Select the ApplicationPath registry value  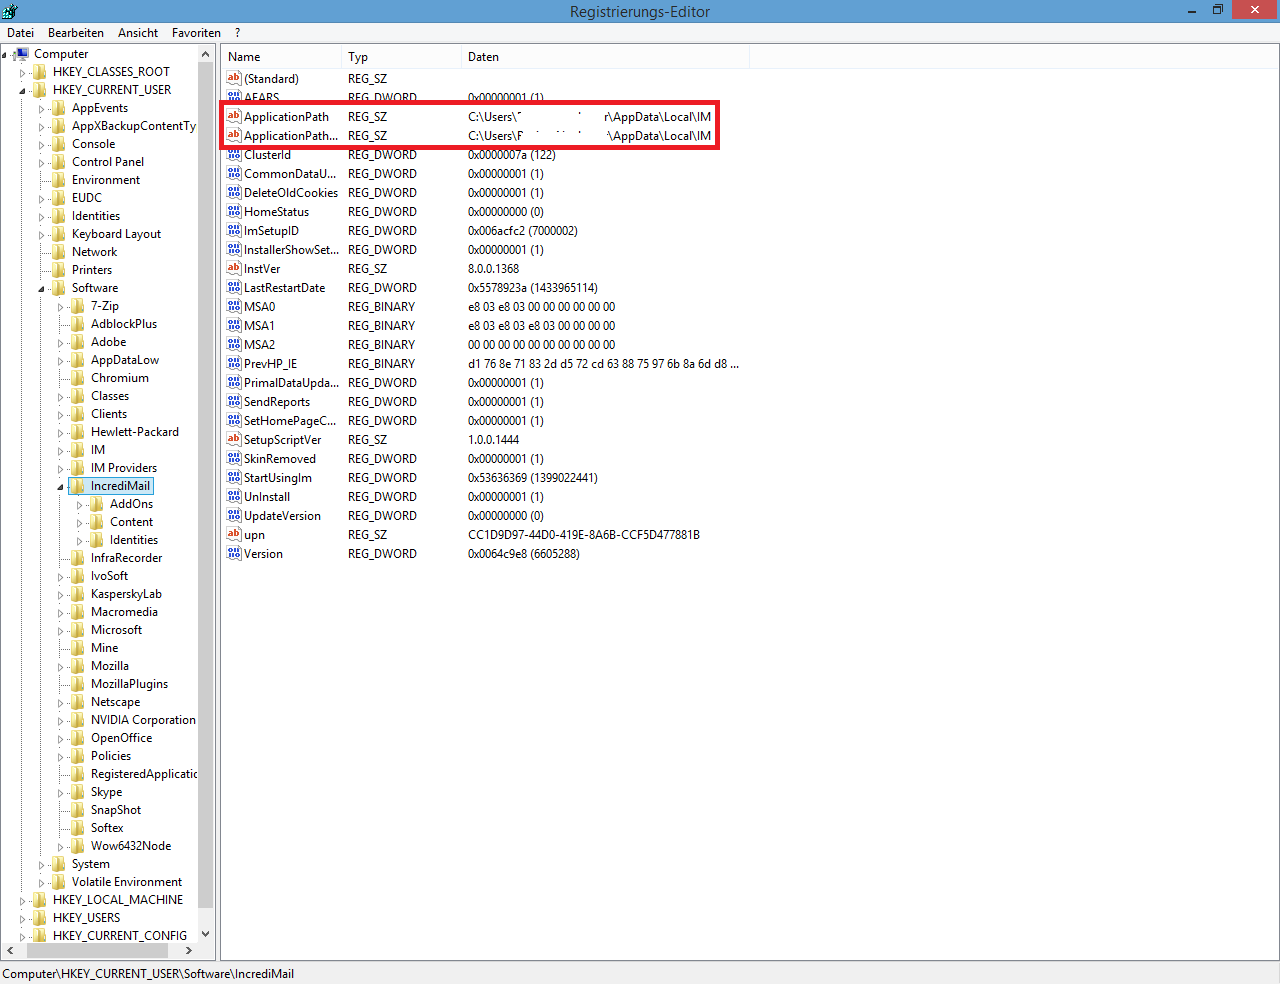[x=286, y=117]
